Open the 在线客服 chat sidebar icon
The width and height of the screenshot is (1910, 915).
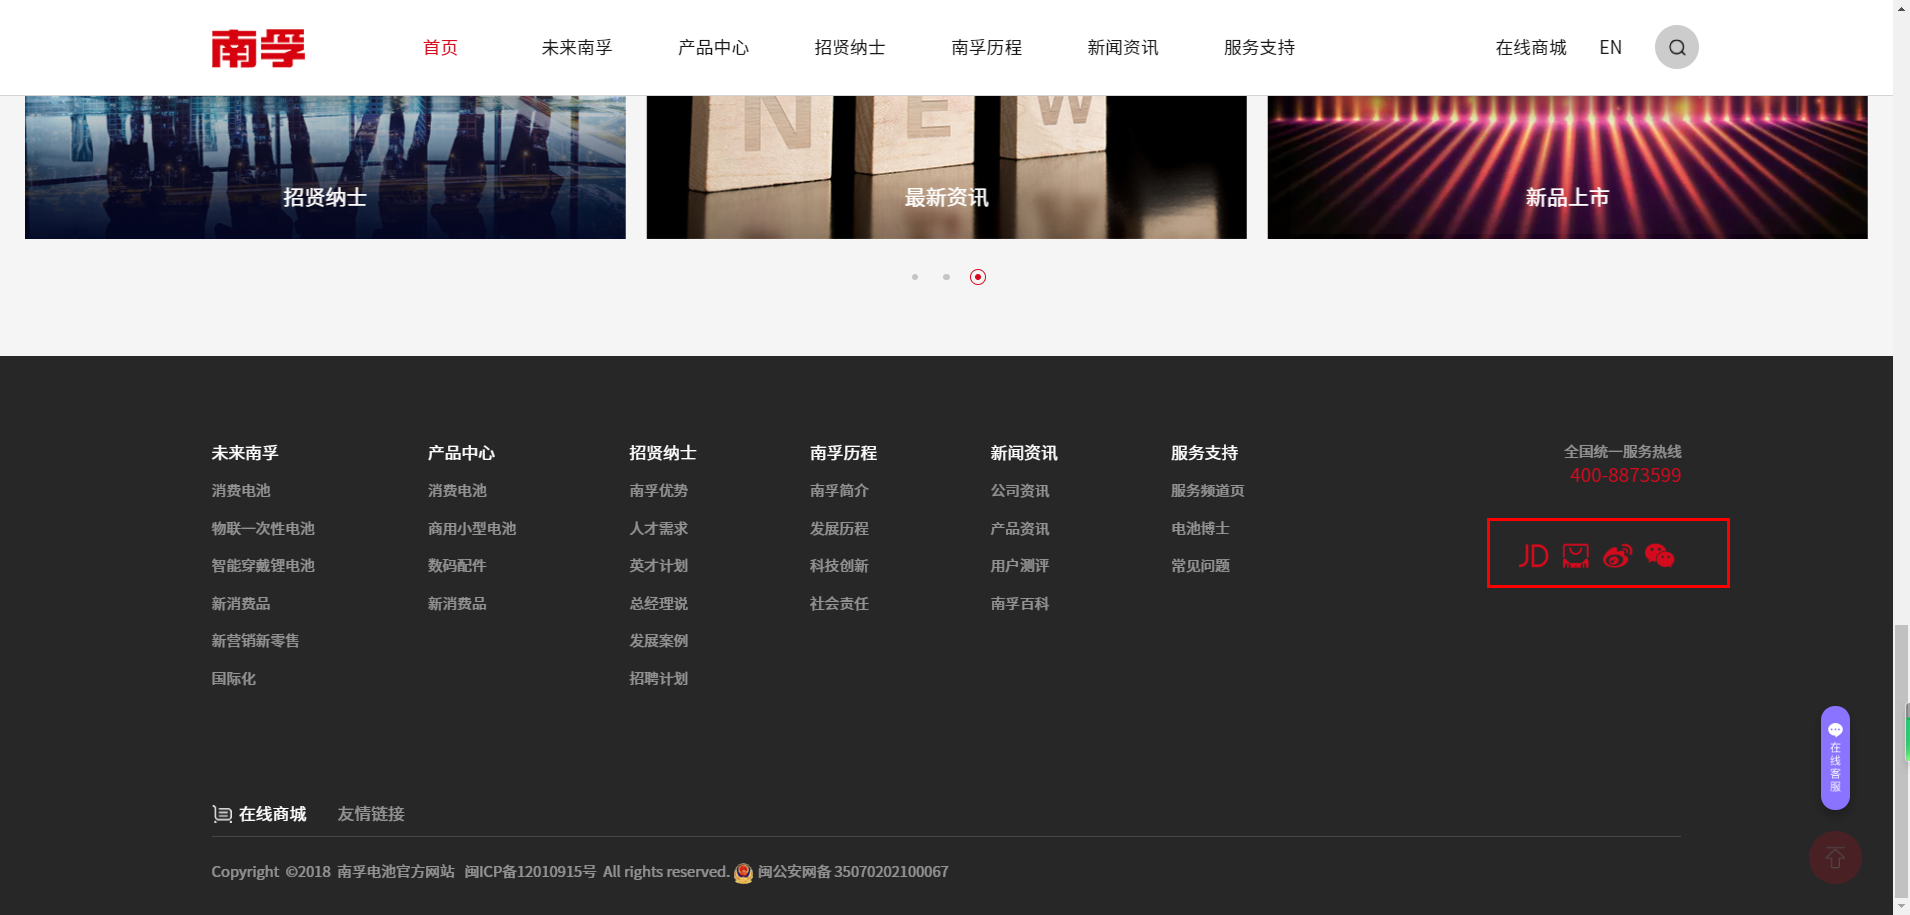point(1835,757)
